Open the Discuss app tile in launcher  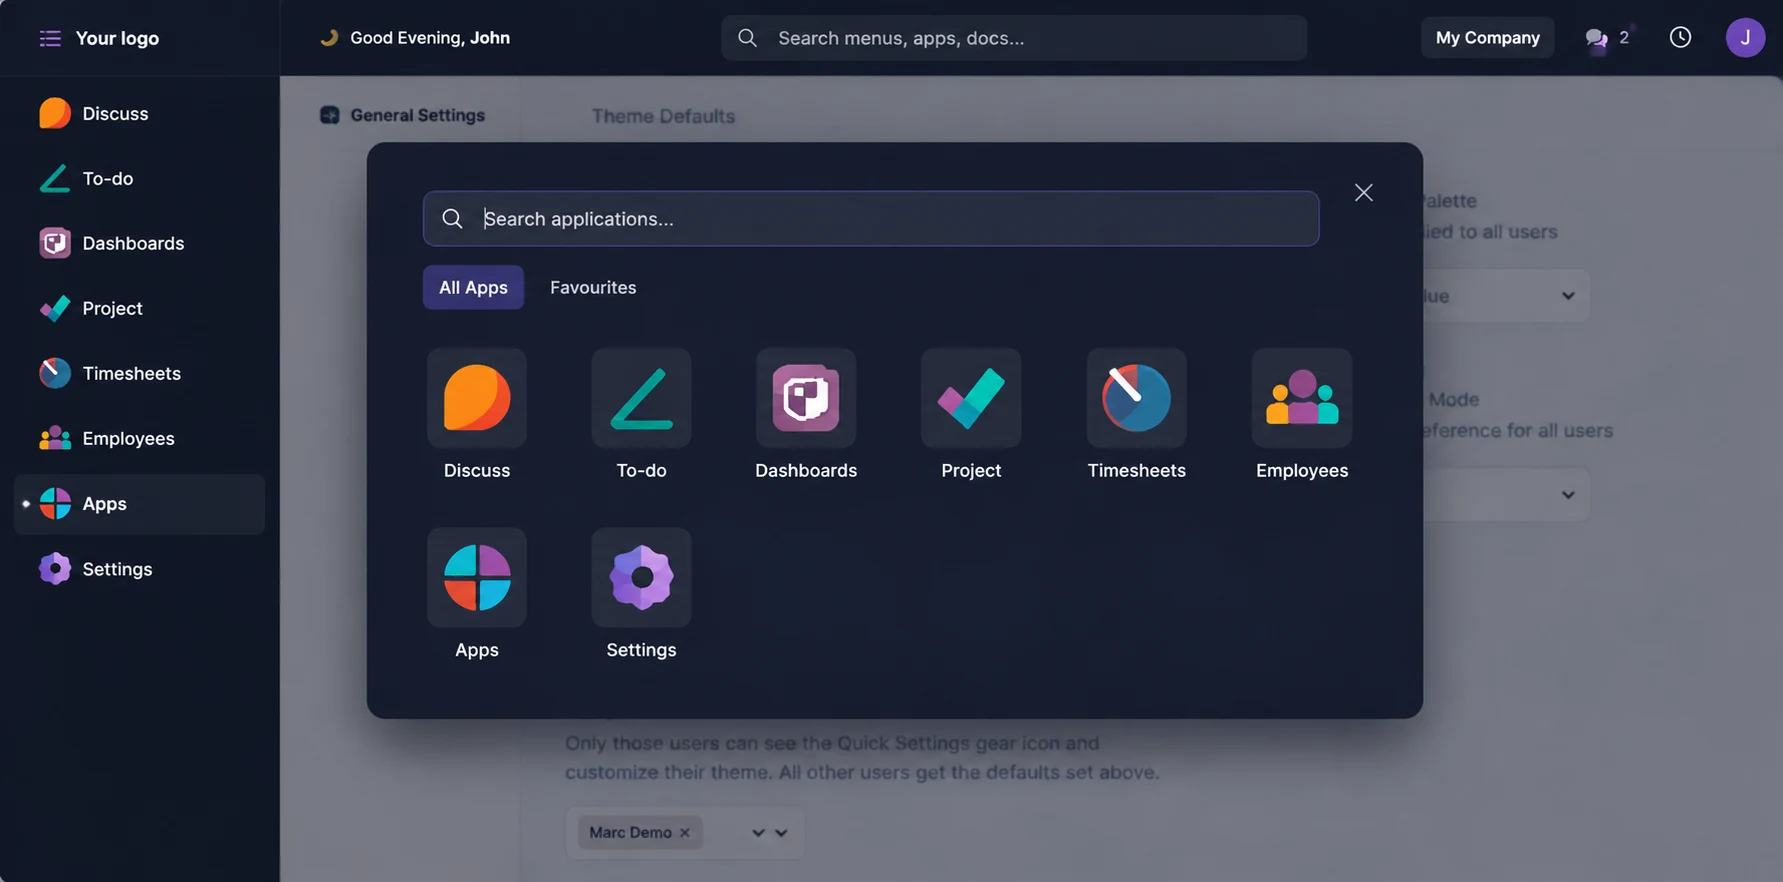coord(476,414)
